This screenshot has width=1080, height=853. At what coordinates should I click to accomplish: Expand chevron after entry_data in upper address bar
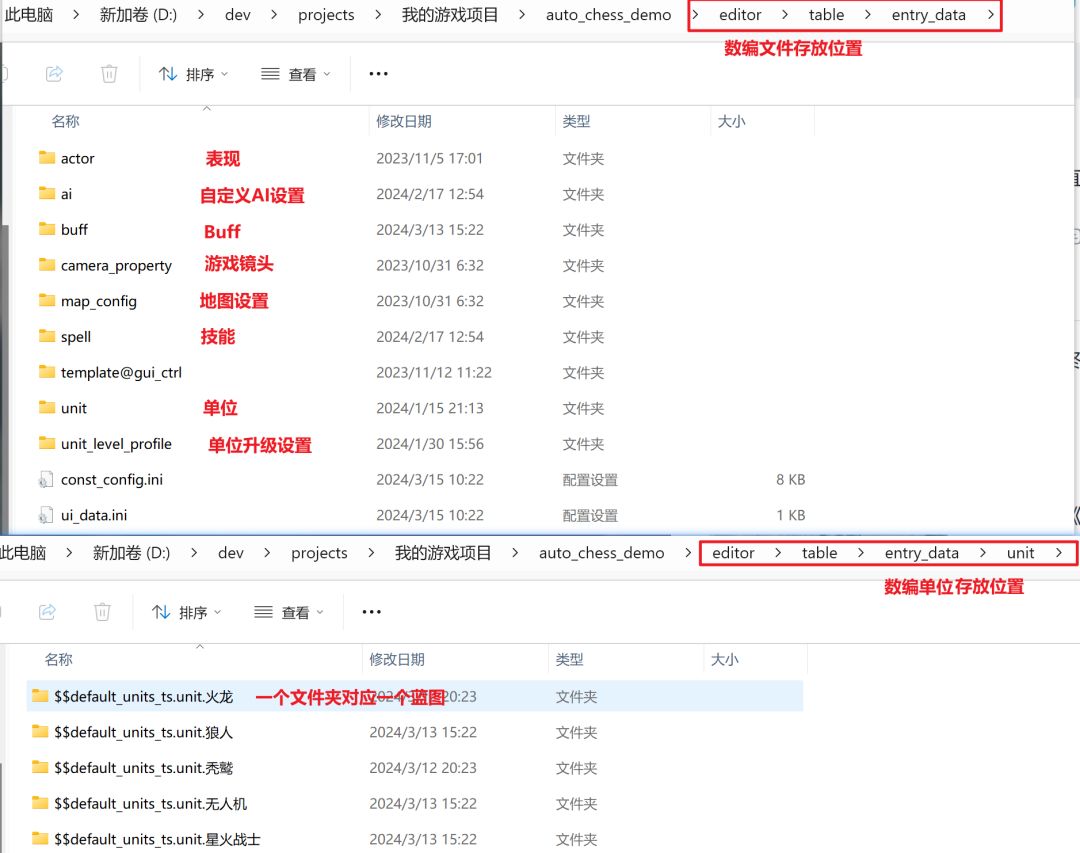990,14
